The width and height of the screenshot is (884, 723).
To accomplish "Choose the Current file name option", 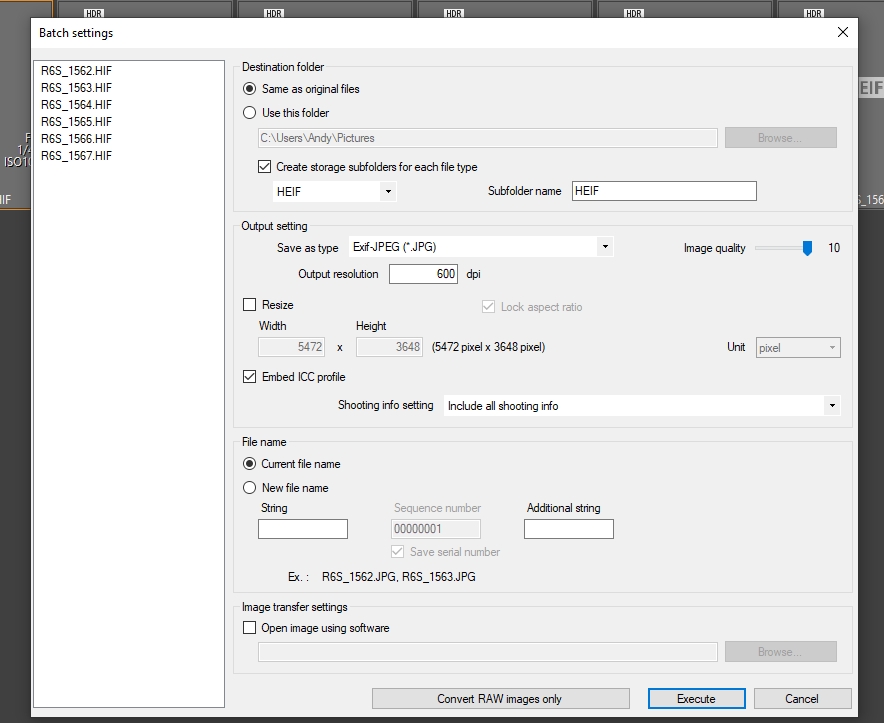I will (x=248, y=463).
